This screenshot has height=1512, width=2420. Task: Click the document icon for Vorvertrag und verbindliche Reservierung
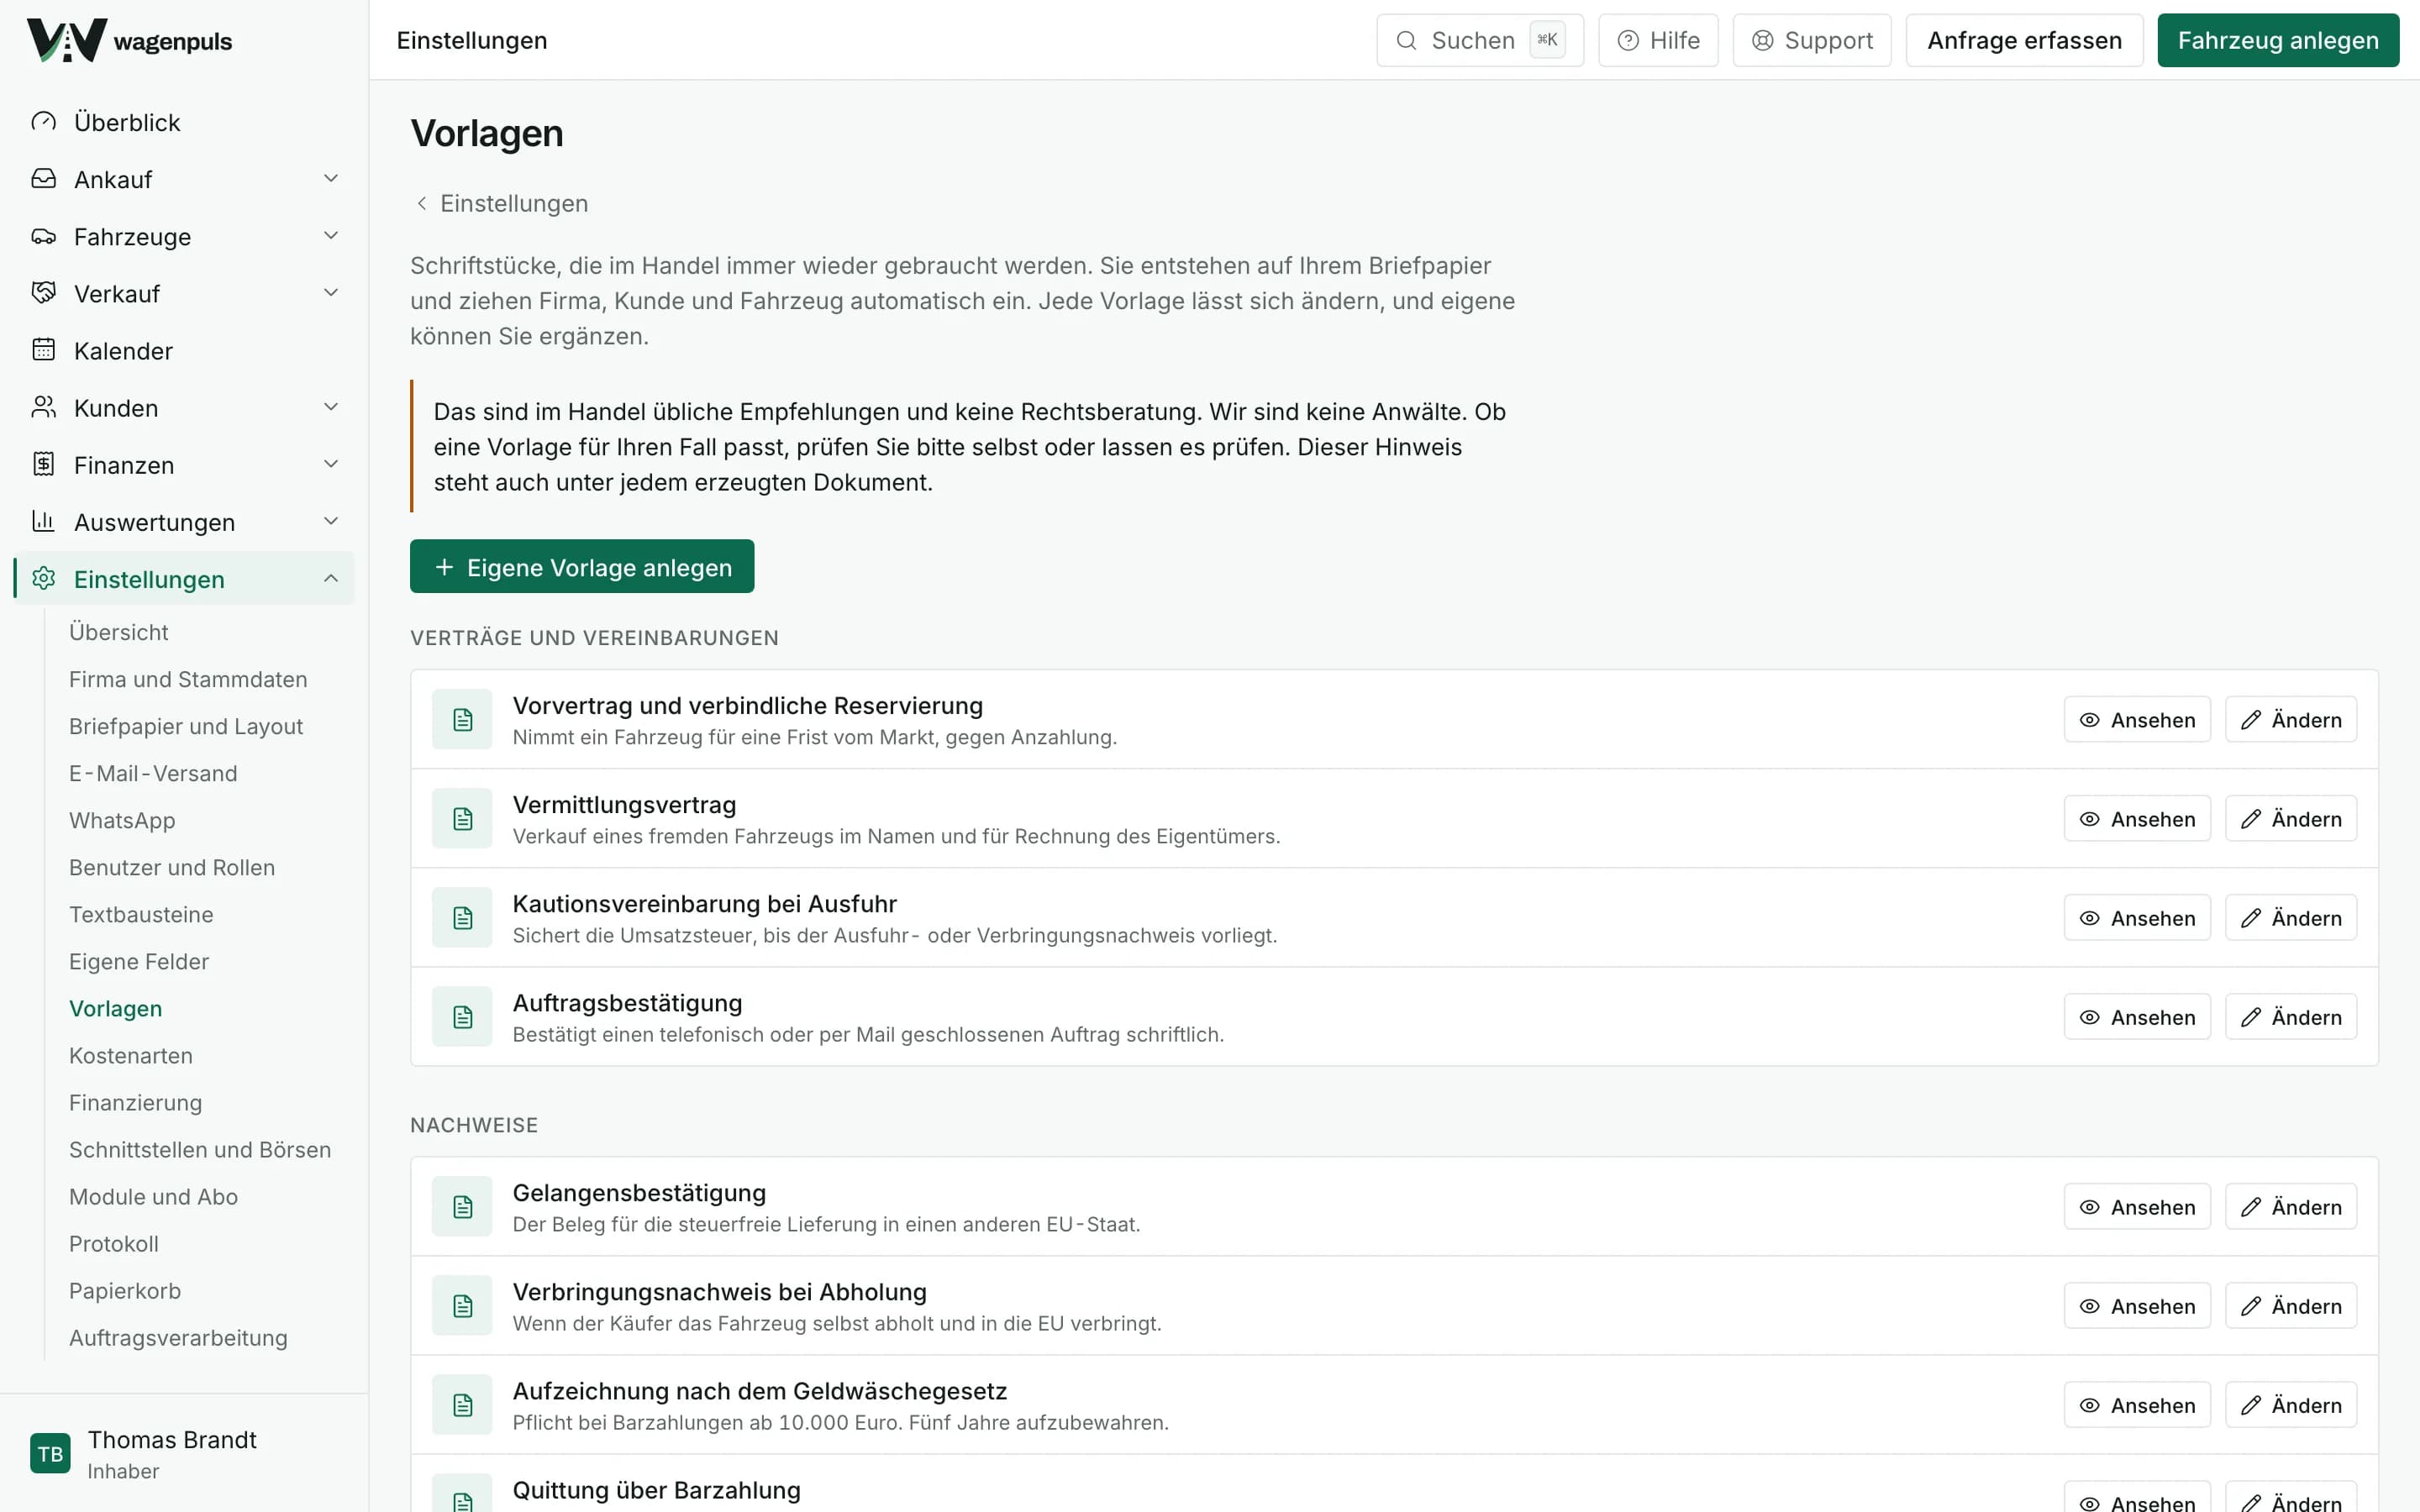(462, 719)
